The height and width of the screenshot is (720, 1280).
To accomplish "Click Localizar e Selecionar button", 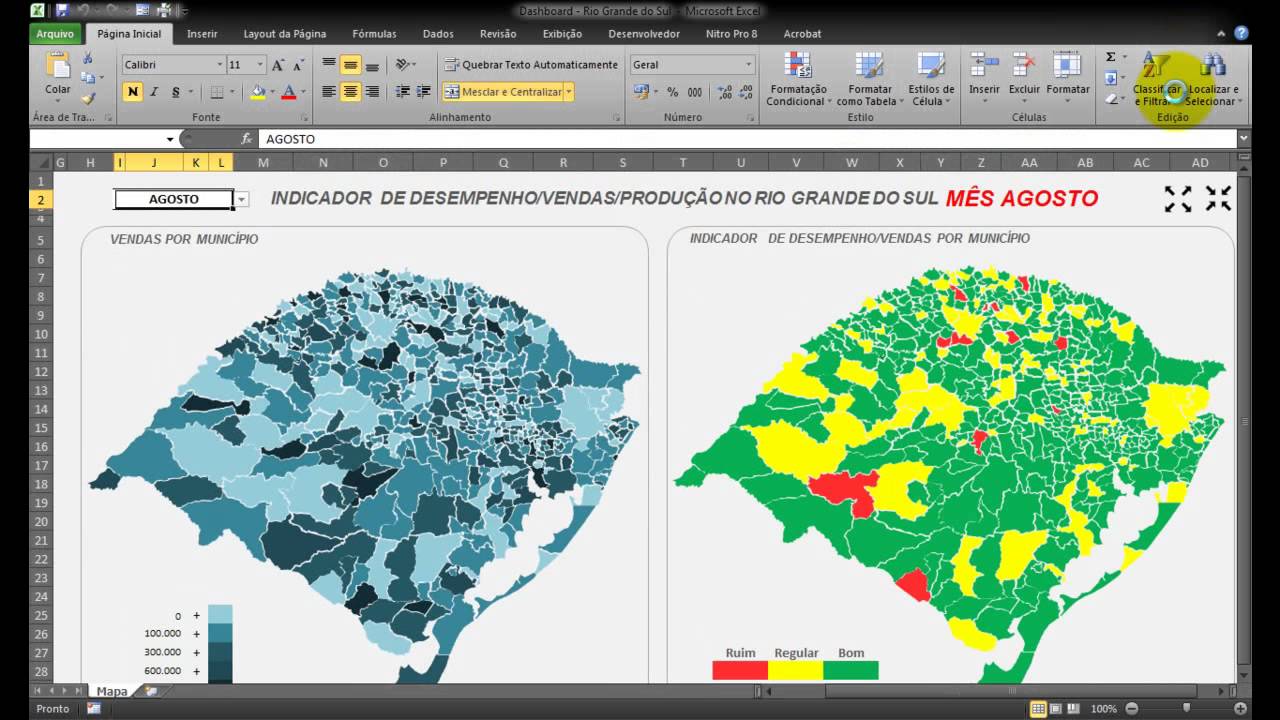I will click(1213, 79).
